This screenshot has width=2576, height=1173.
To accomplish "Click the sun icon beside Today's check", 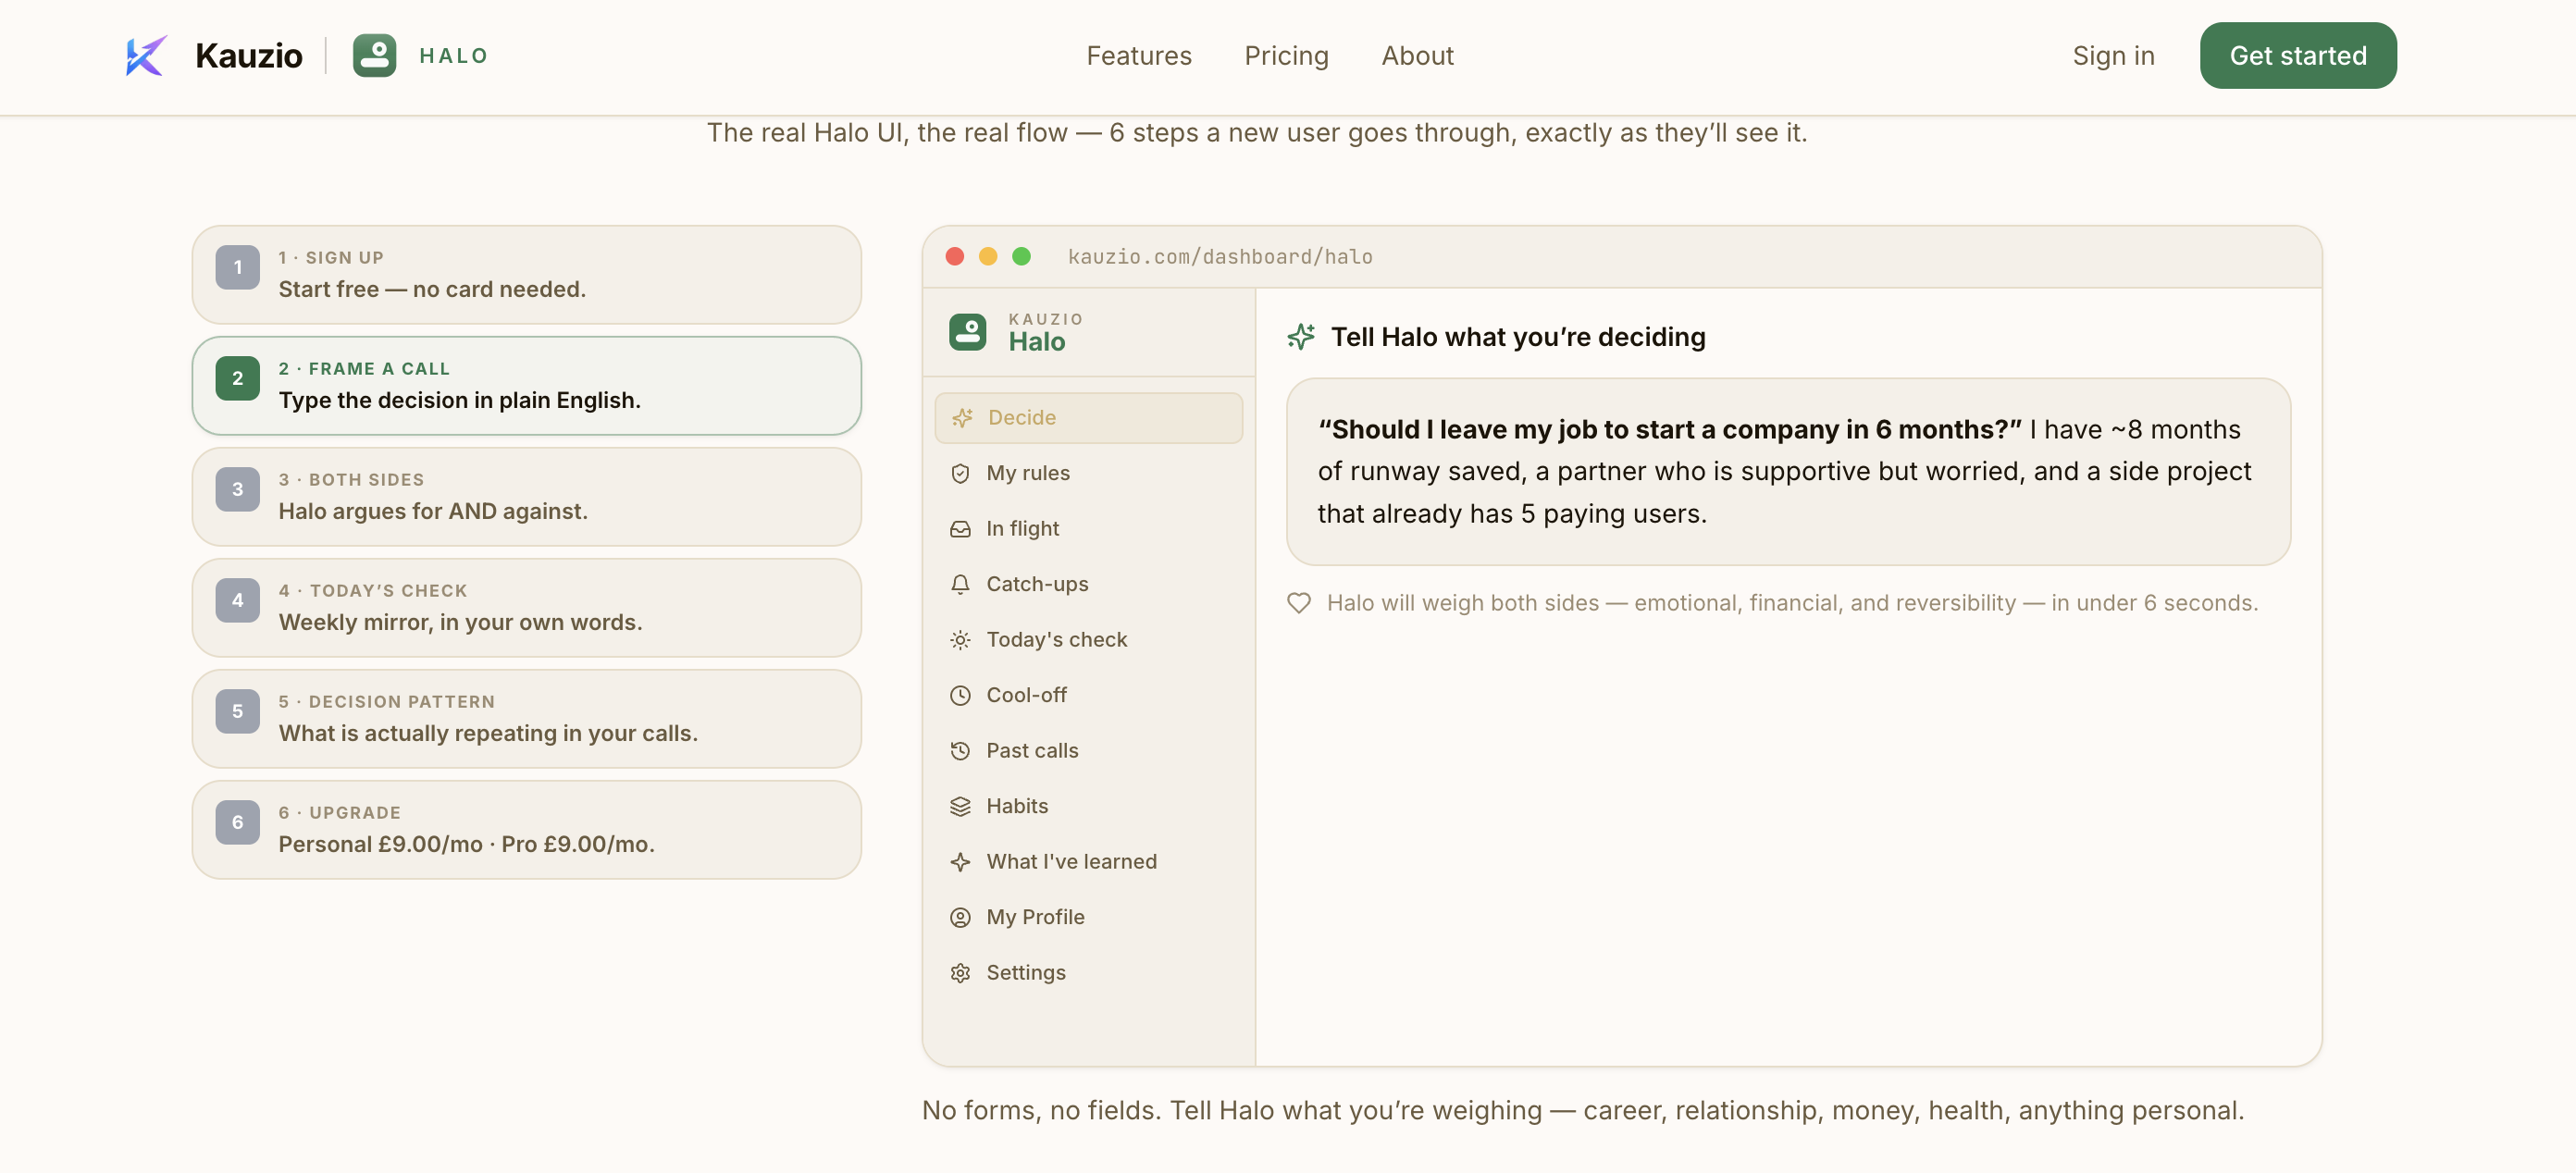I will click(960, 640).
